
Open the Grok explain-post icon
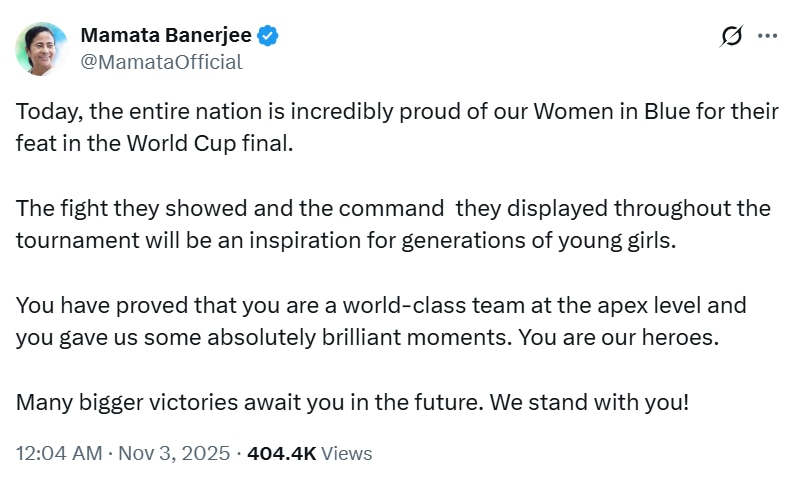pos(731,36)
